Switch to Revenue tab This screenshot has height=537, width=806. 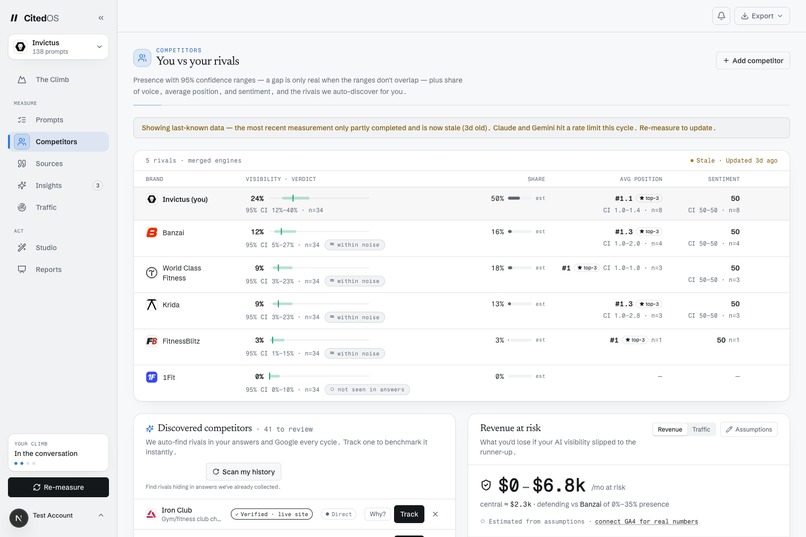click(x=670, y=430)
